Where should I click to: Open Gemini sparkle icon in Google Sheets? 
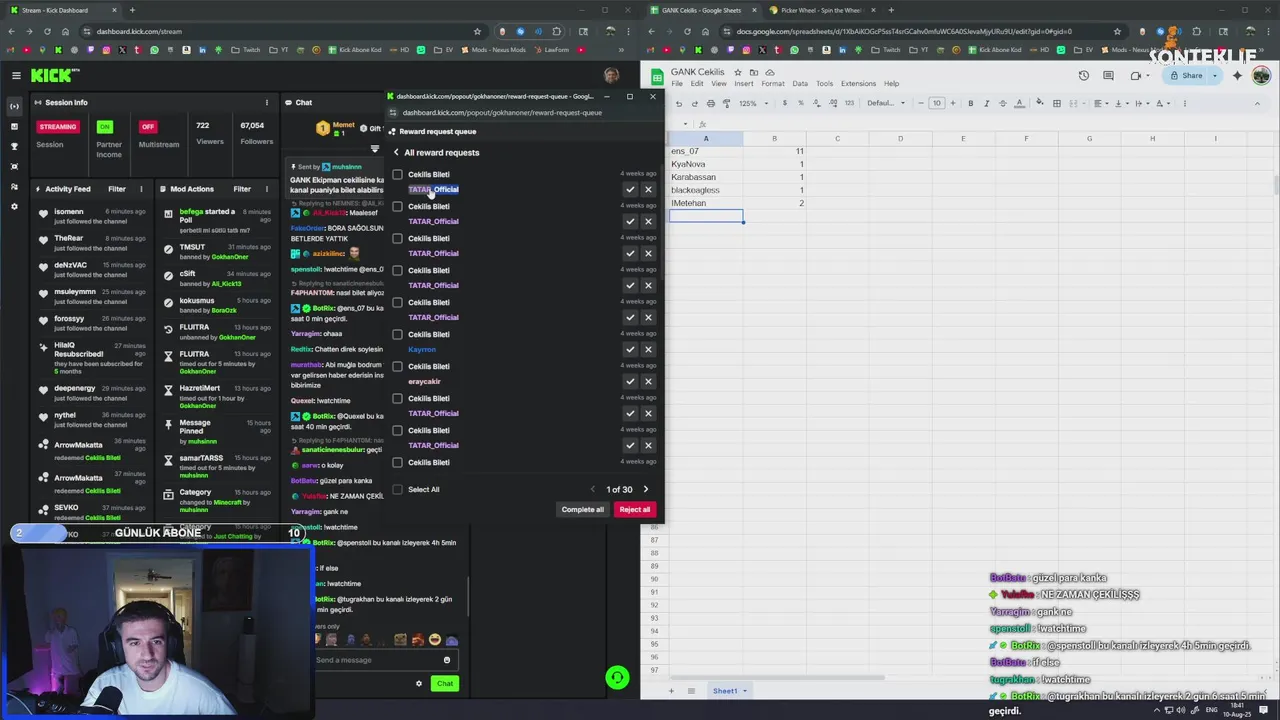(1237, 75)
